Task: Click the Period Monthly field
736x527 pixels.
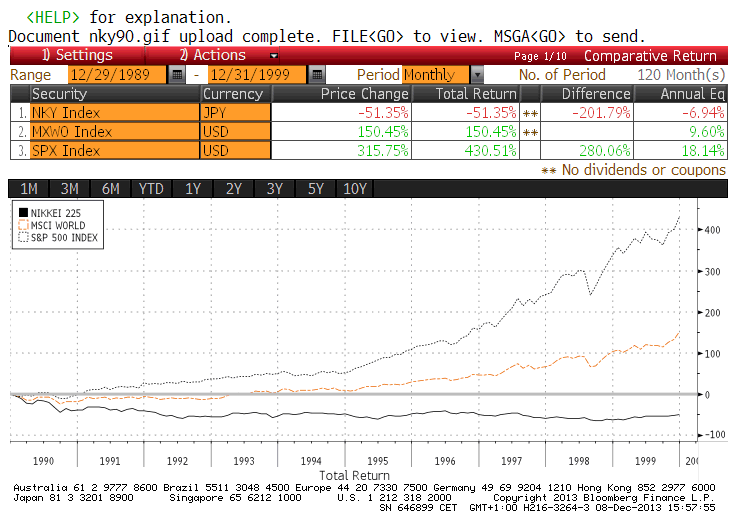Action: tap(435, 75)
